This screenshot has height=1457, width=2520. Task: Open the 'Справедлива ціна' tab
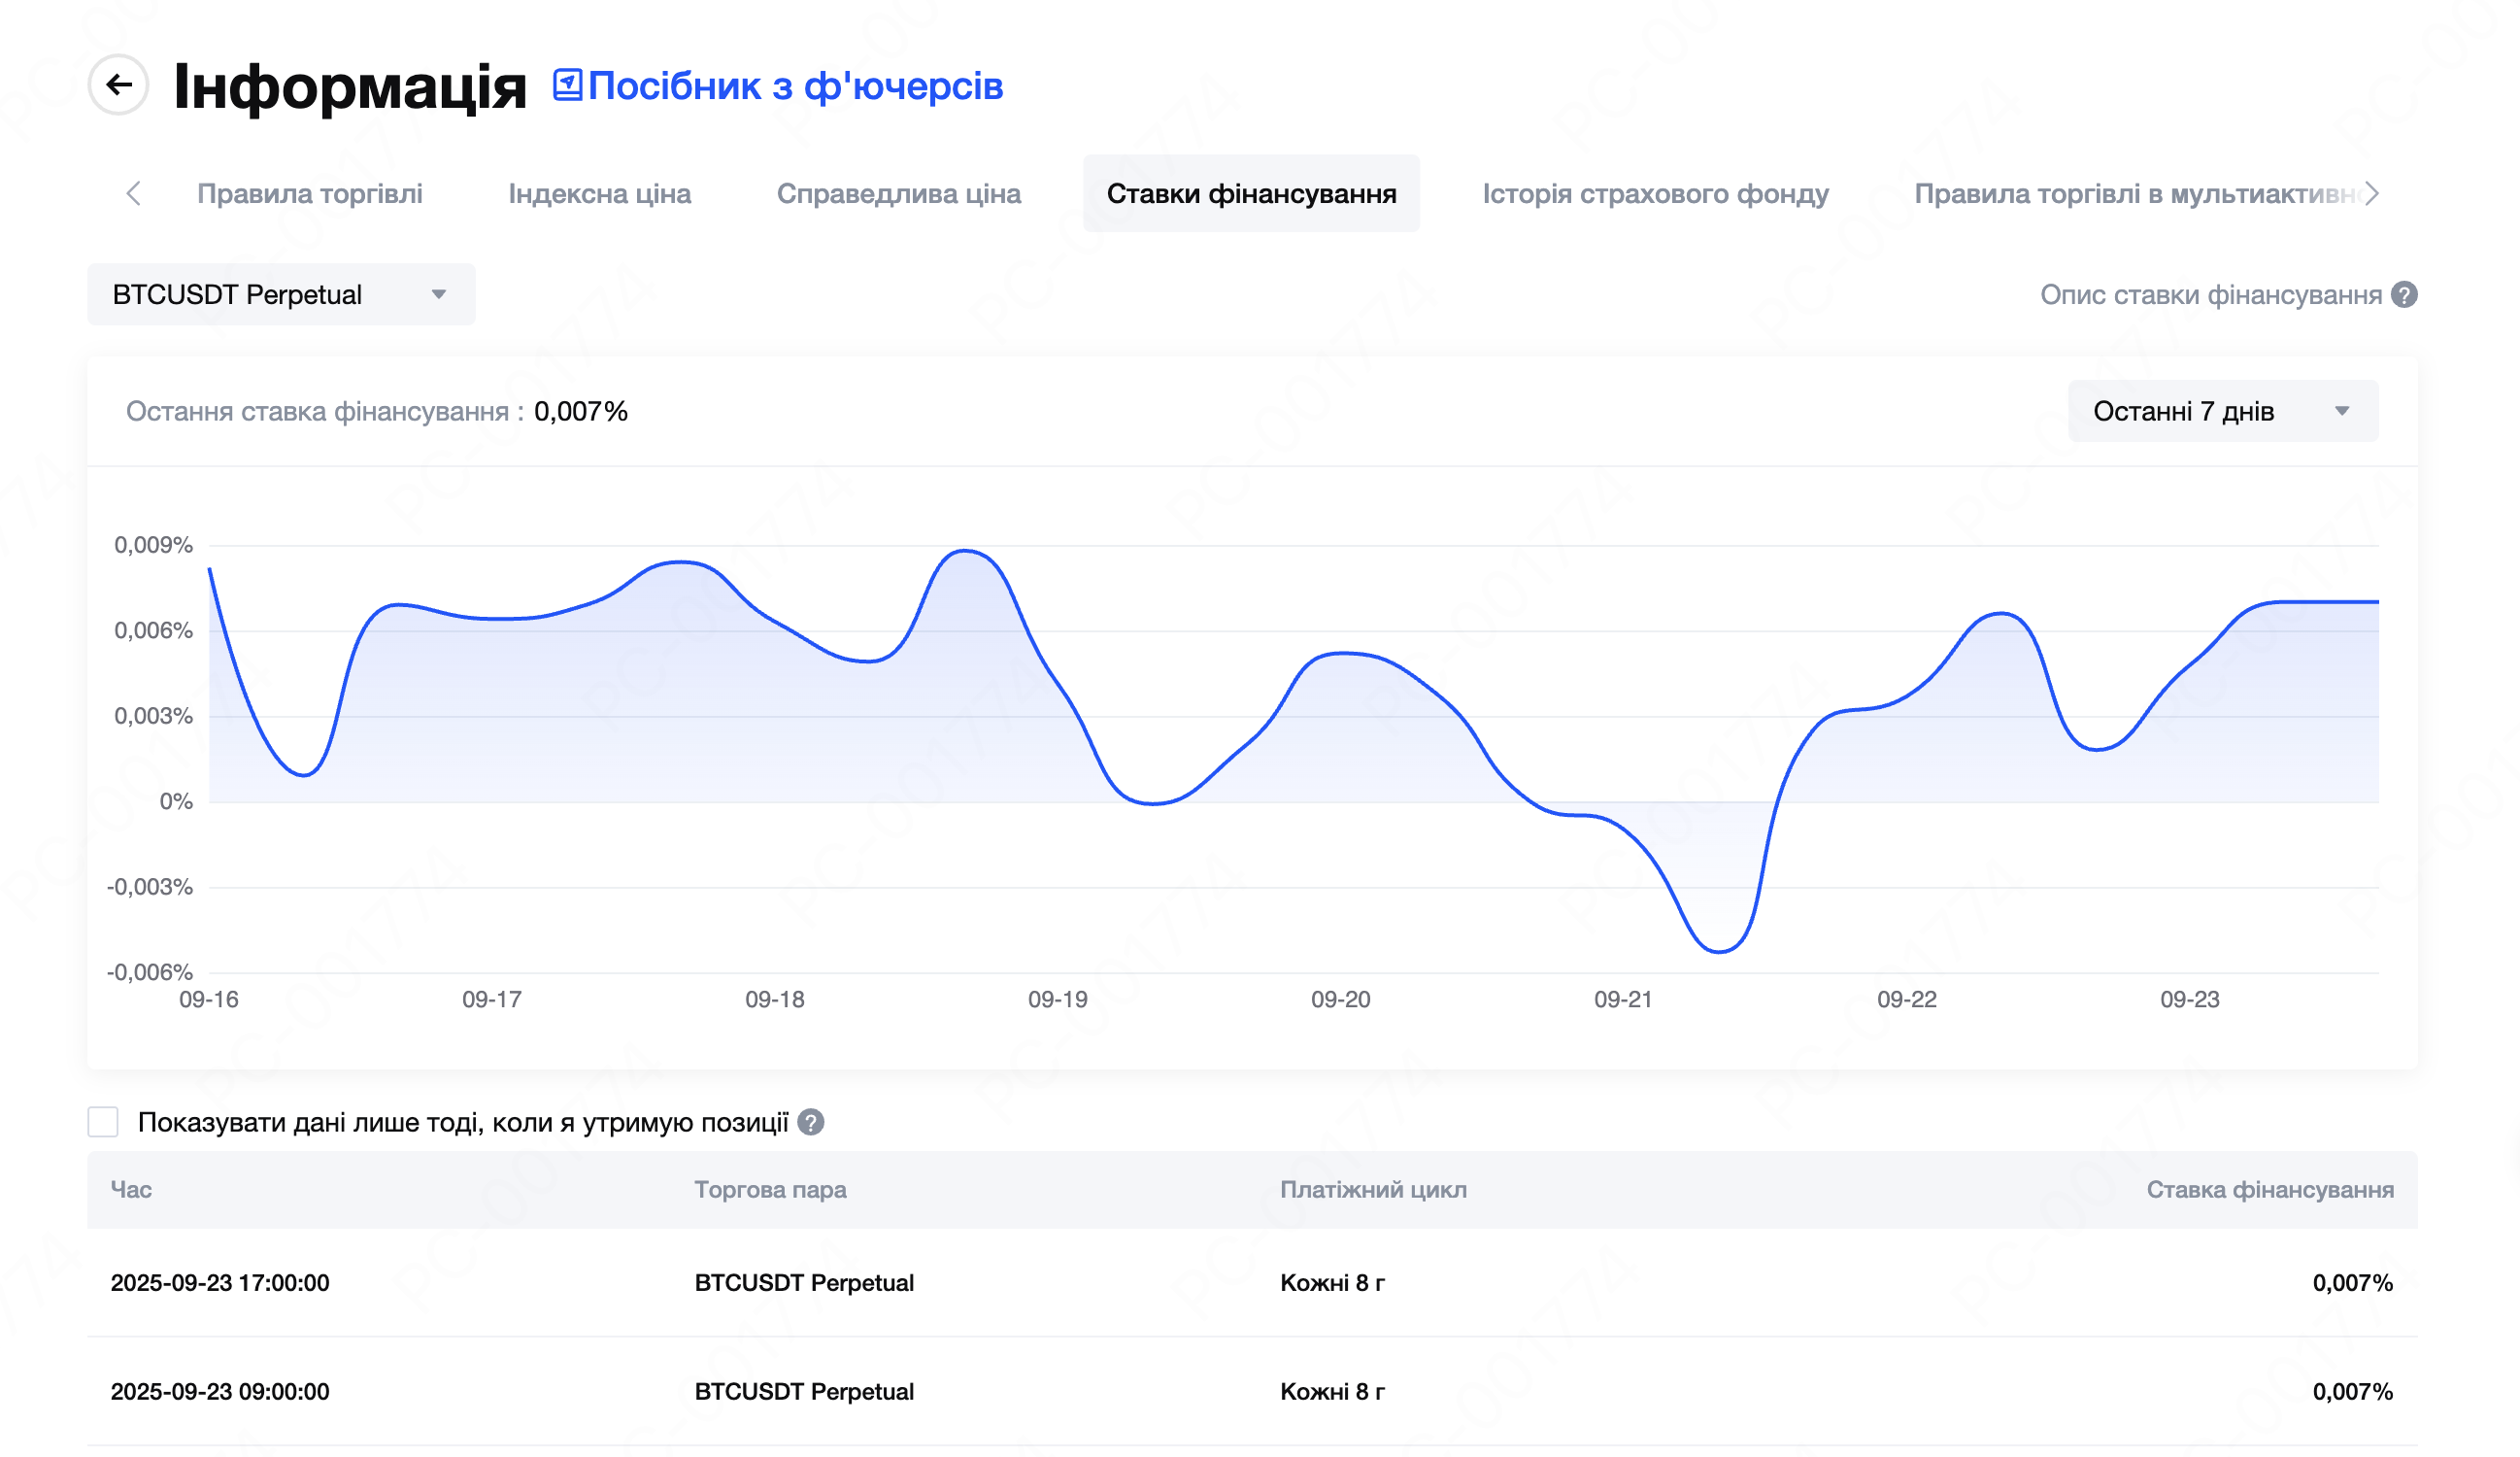pos(898,193)
